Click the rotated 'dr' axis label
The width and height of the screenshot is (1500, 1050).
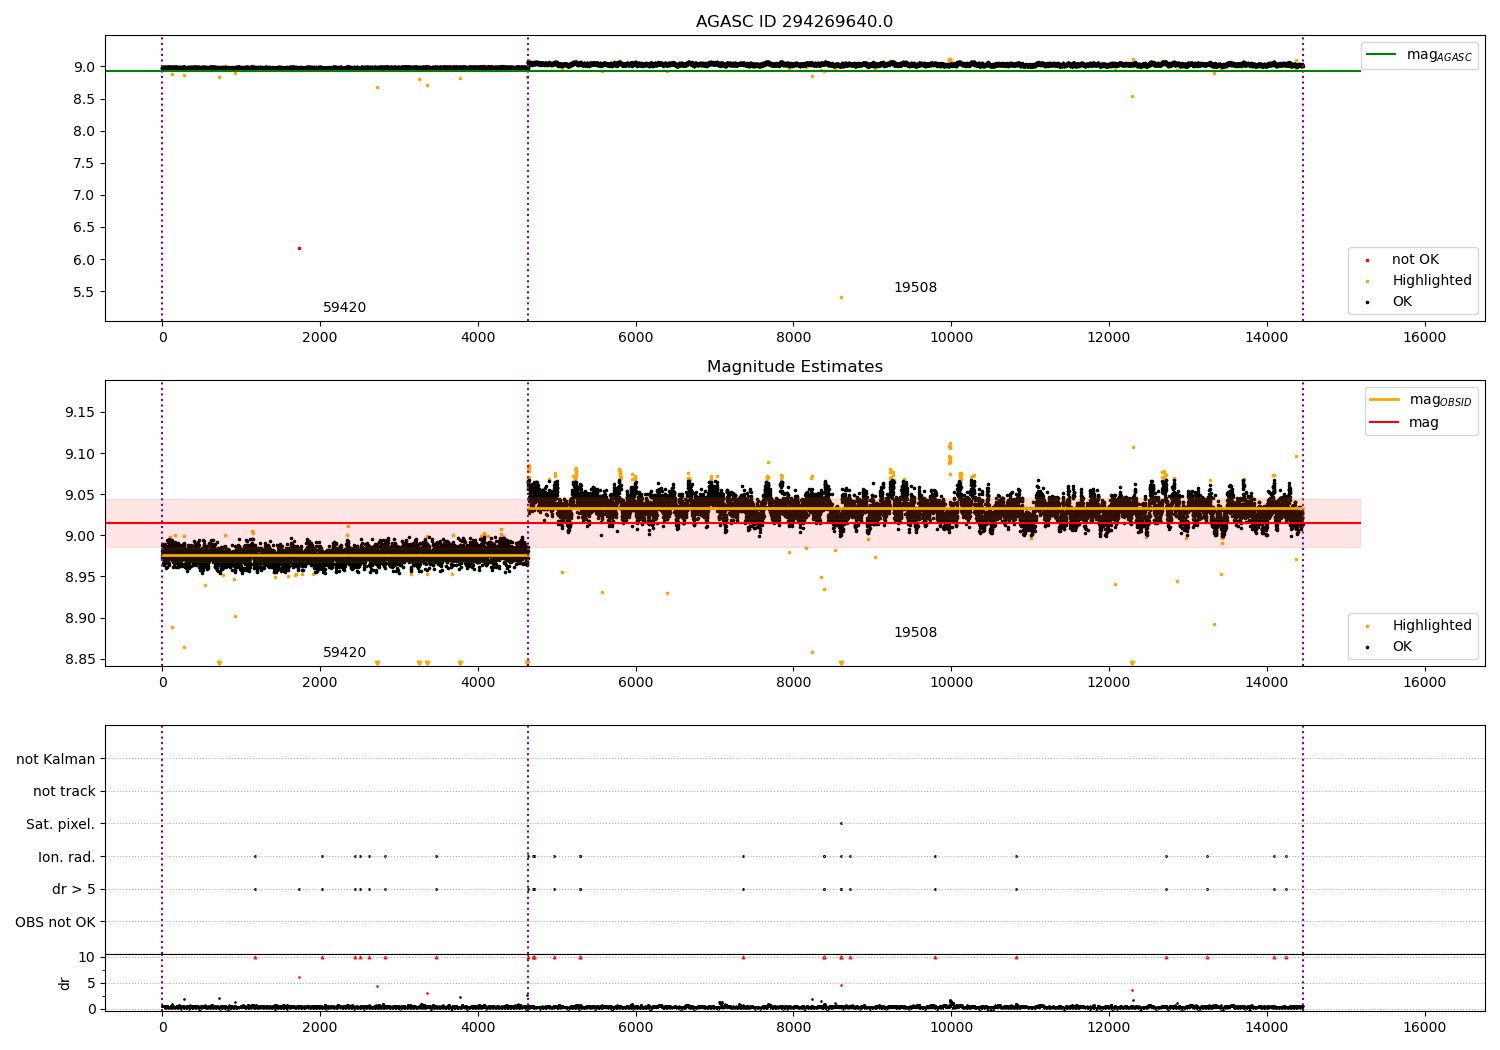tap(65, 983)
